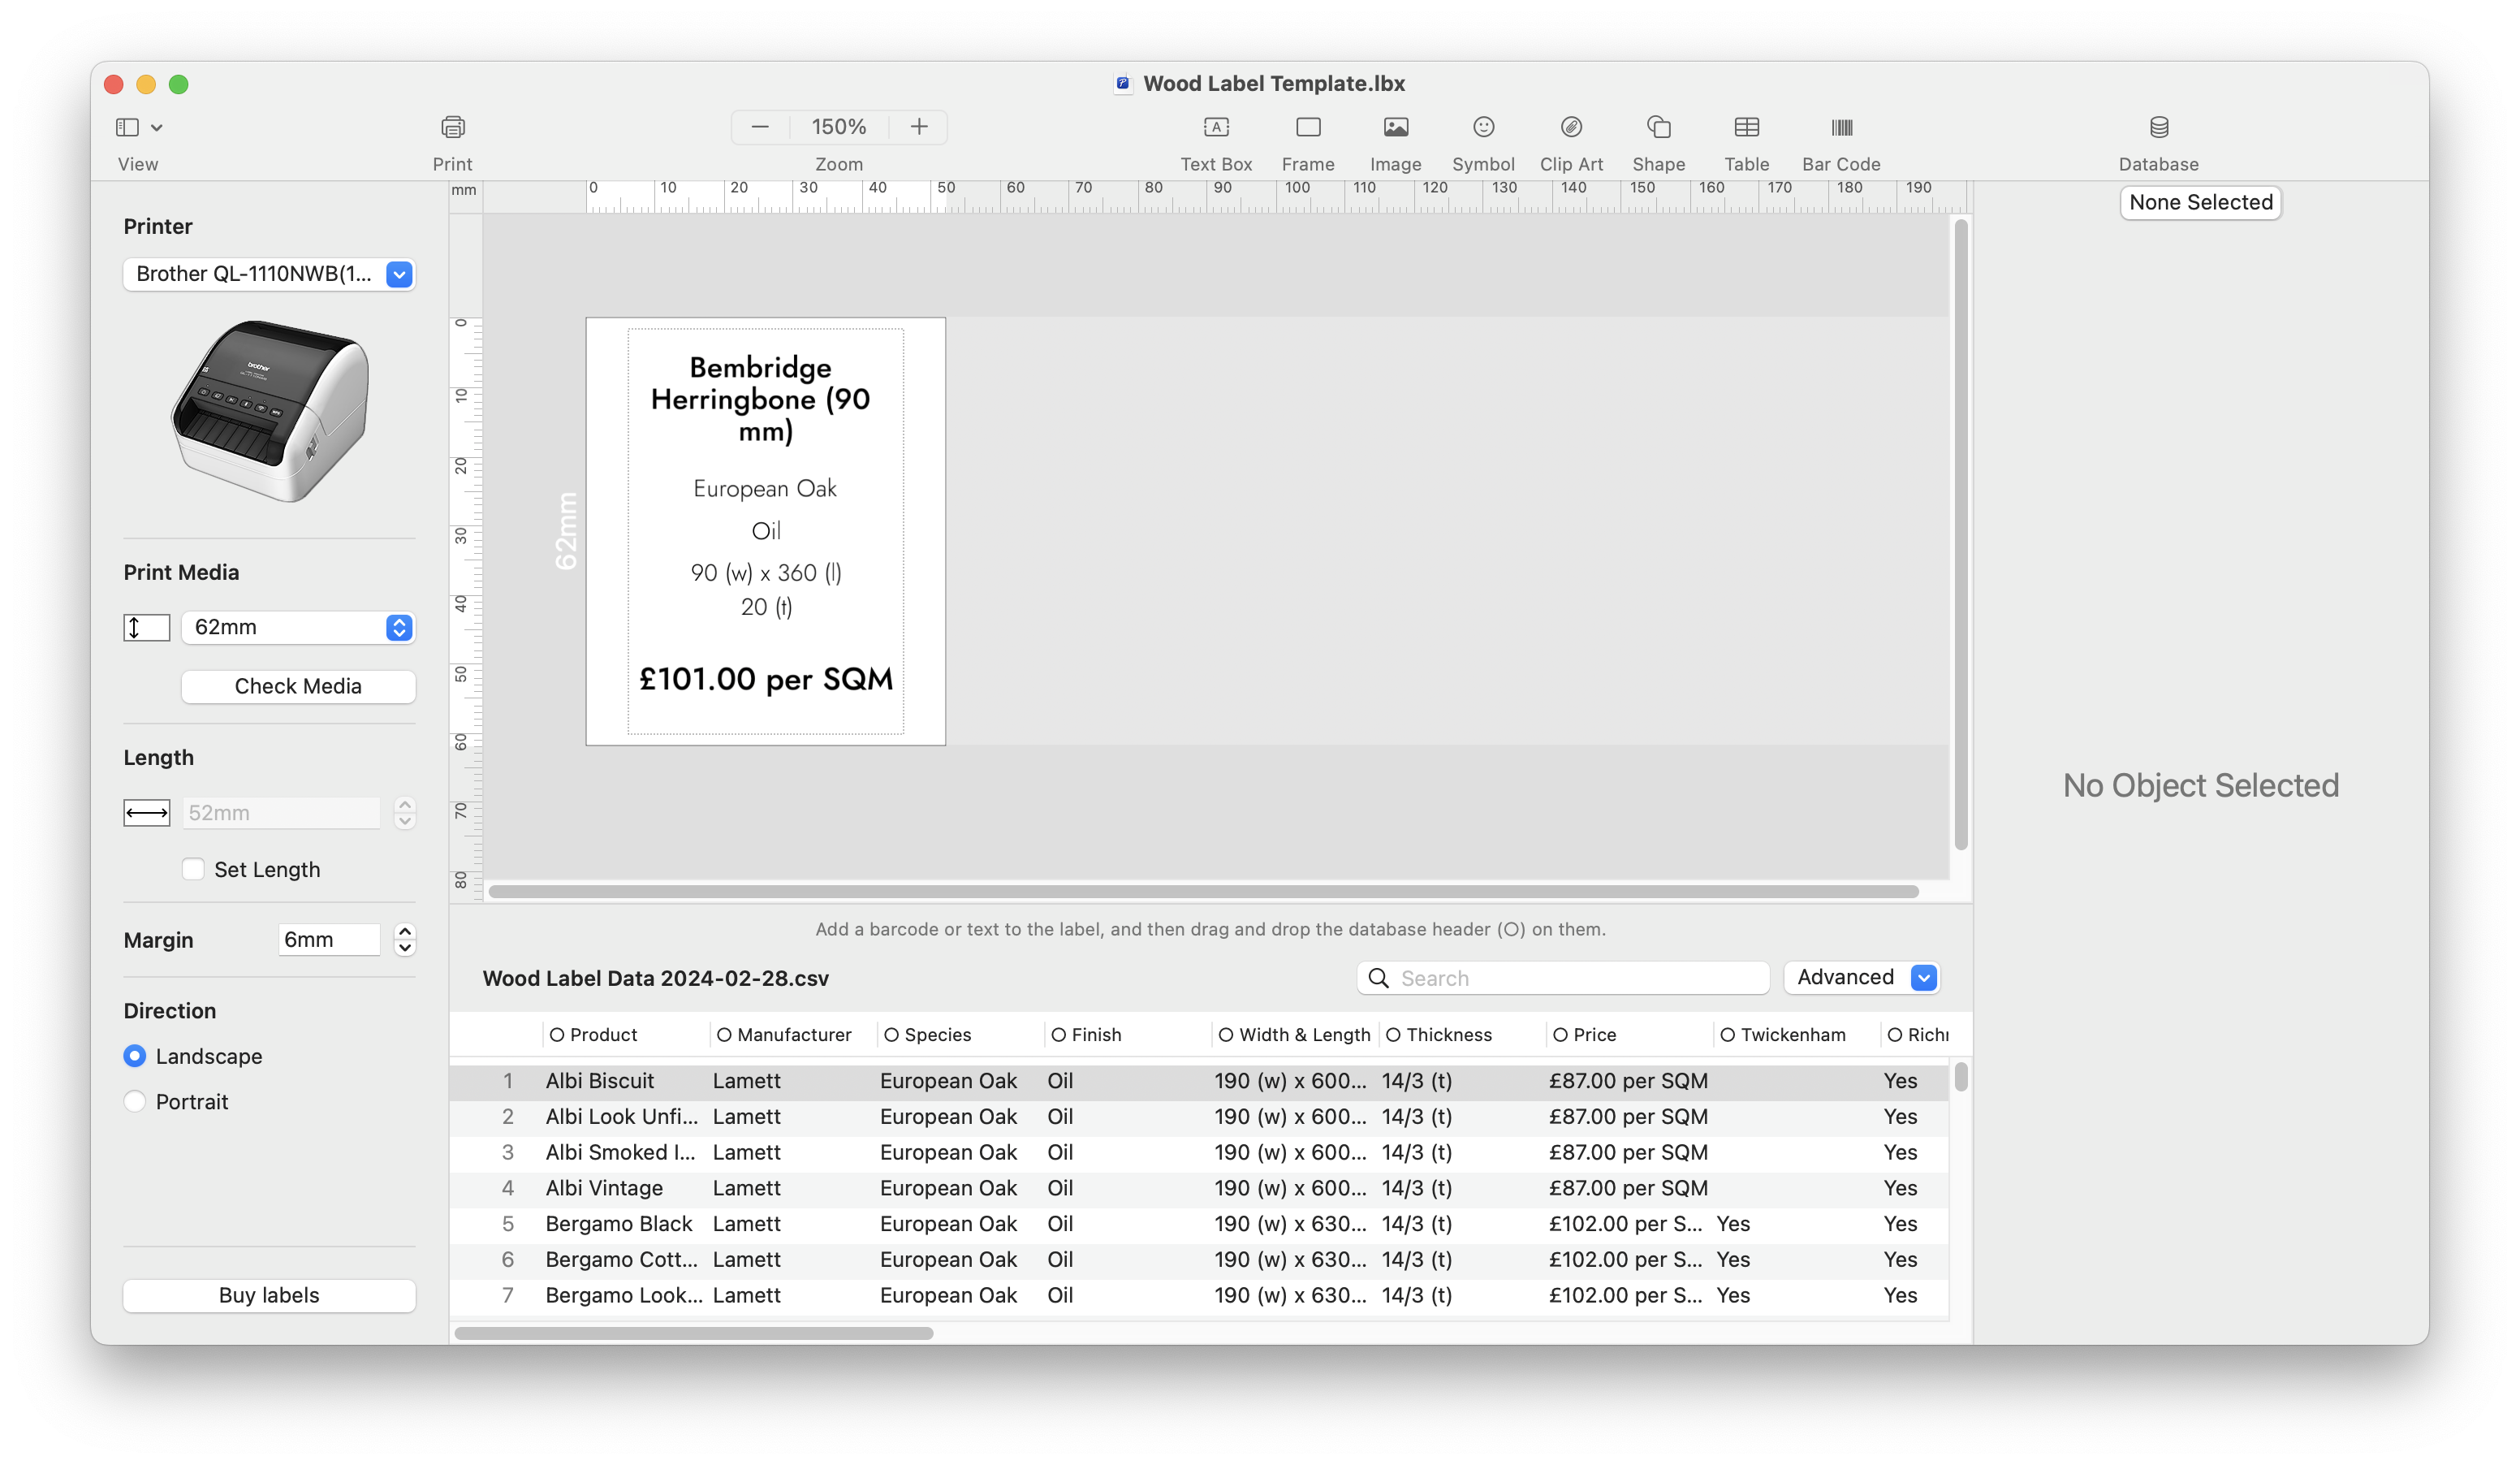Viewport: 2520px width, 1465px height.
Task: Open Clip Art from toolbar
Action: (1570, 127)
